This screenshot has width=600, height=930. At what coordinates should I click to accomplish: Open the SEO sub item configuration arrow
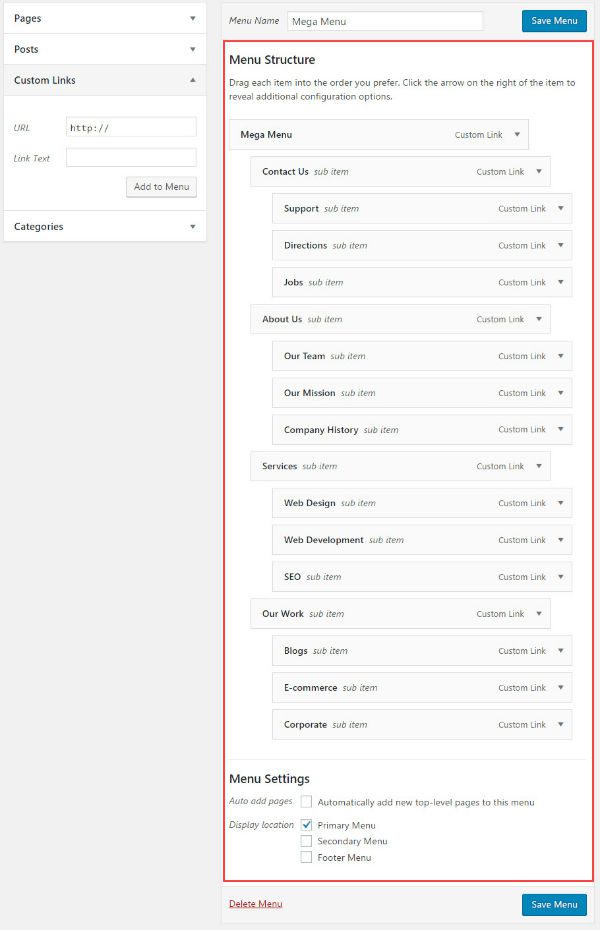coord(561,577)
